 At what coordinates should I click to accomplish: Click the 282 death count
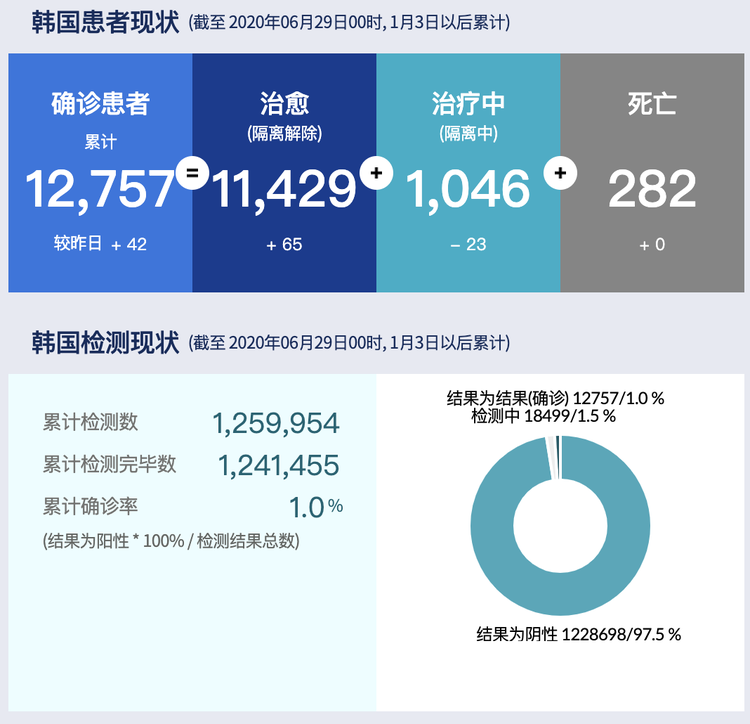pyautogui.click(x=652, y=189)
